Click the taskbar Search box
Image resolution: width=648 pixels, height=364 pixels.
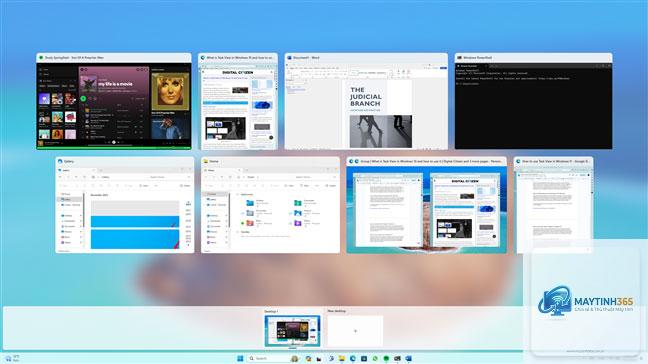coord(274,358)
